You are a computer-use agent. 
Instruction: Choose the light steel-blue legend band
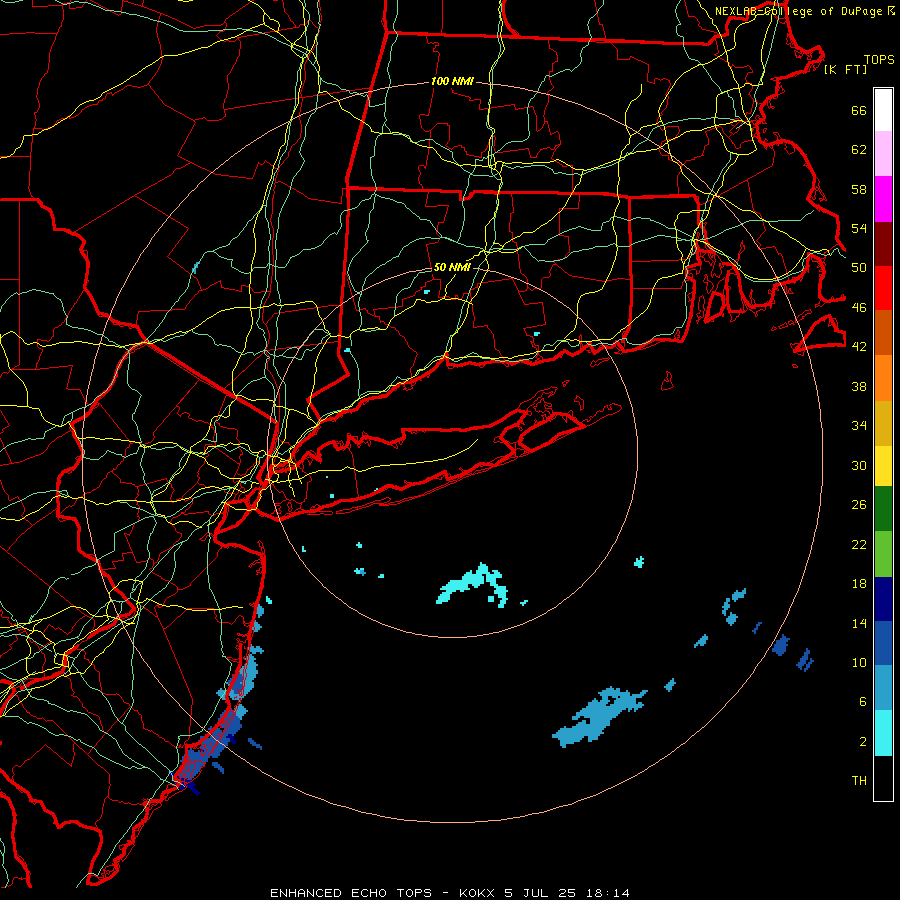(x=883, y=688)
